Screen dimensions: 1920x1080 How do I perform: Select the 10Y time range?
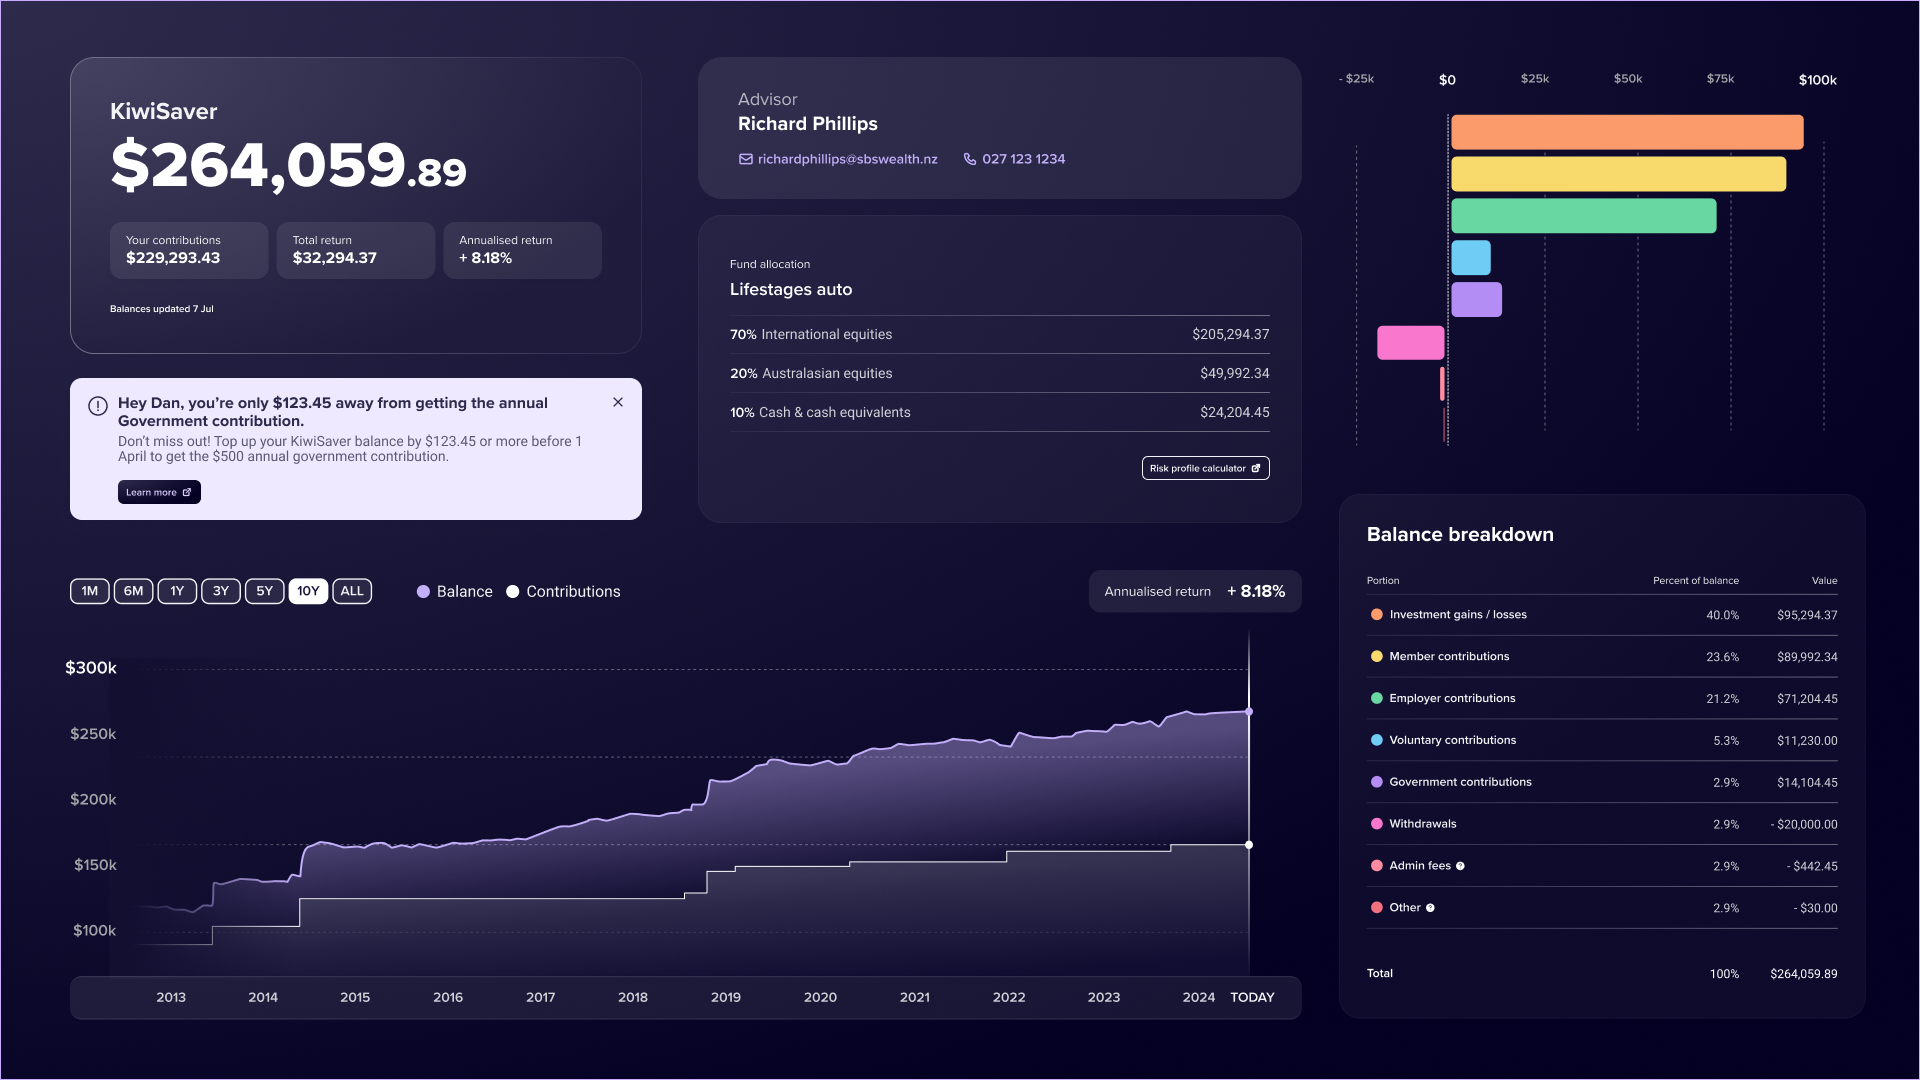point(308,591)
